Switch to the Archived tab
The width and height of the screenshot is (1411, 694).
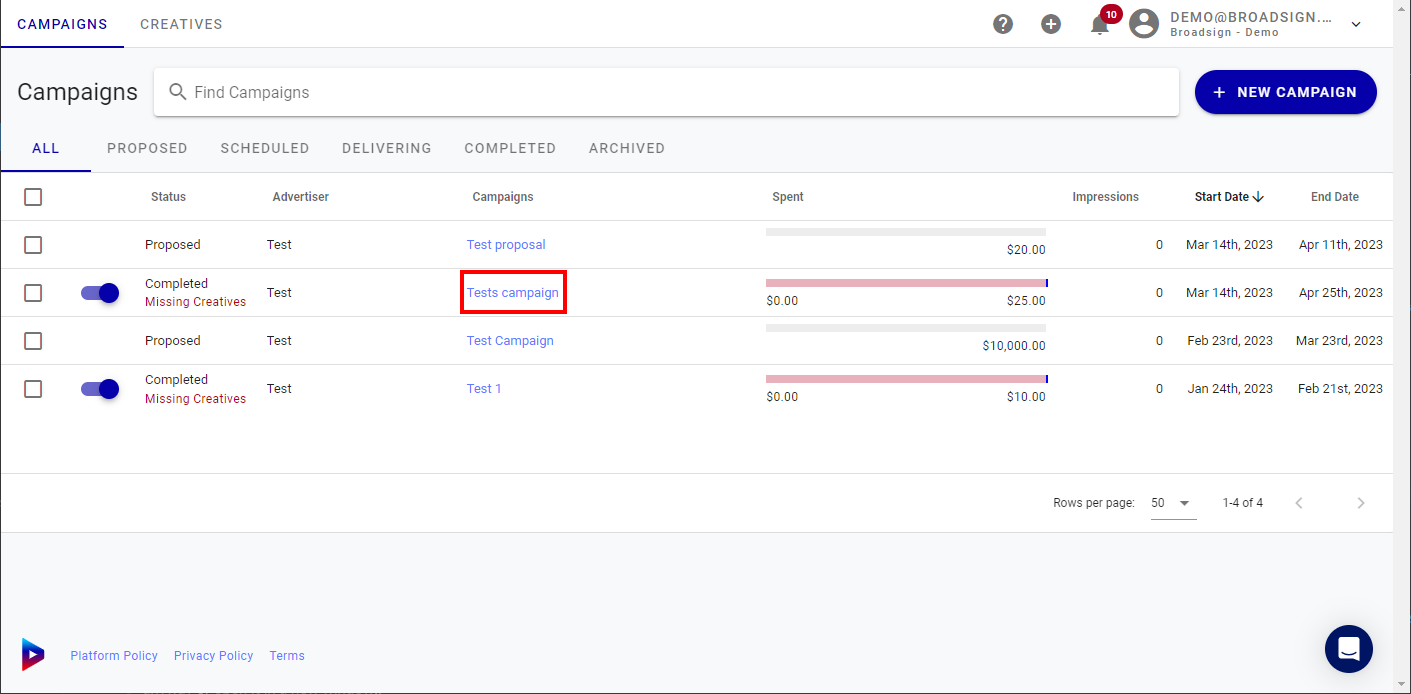coord(627,148)
